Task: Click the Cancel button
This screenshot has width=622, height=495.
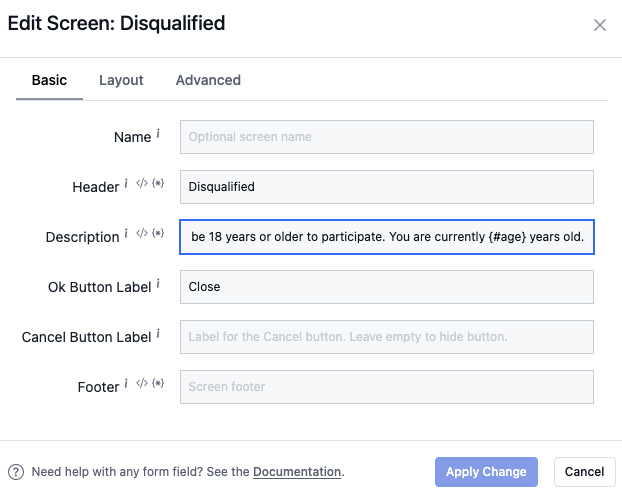Action: [x=584, y=472]
